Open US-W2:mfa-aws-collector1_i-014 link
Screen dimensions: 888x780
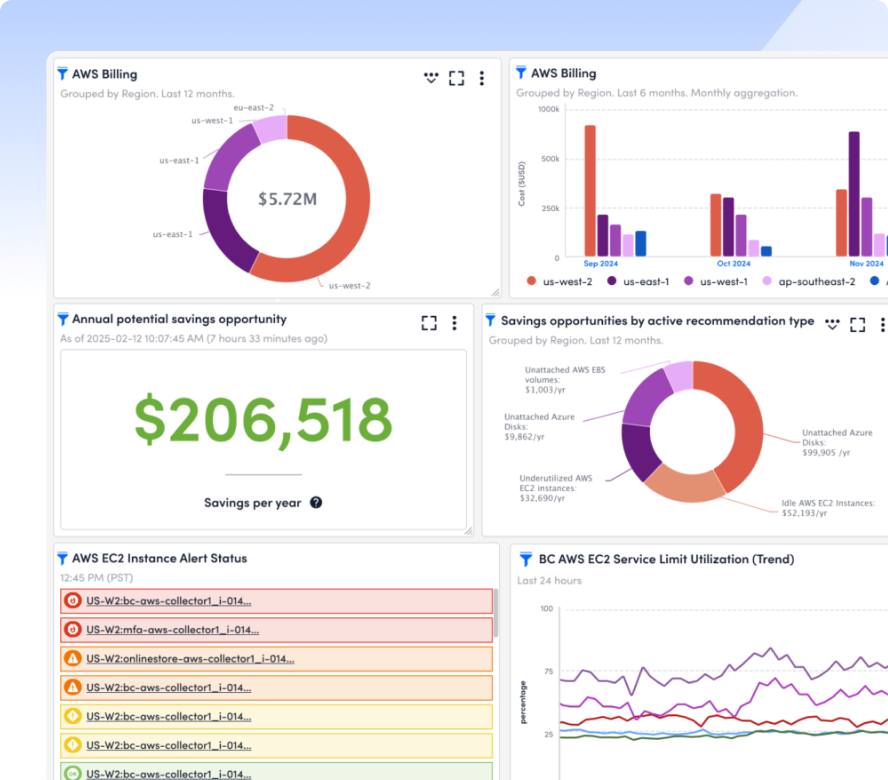tap(173, 630)
